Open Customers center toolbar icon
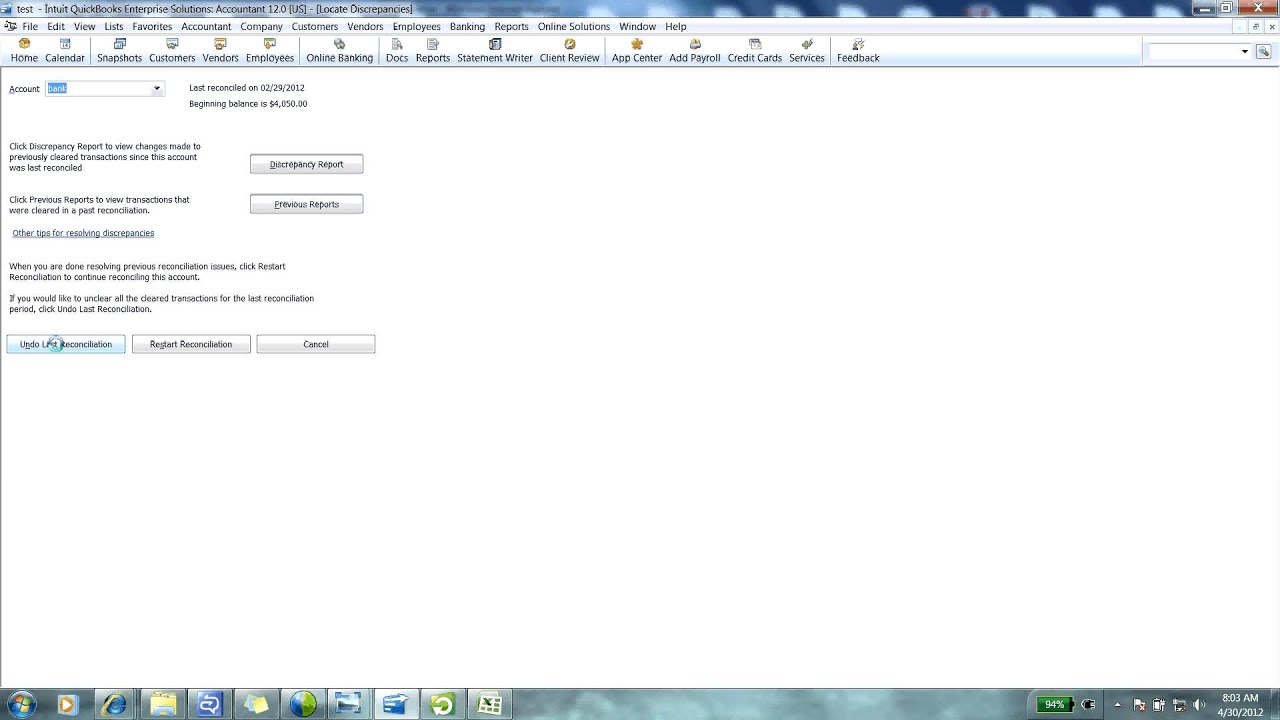This screenshot has width=1280, height=720. point(172,51)
